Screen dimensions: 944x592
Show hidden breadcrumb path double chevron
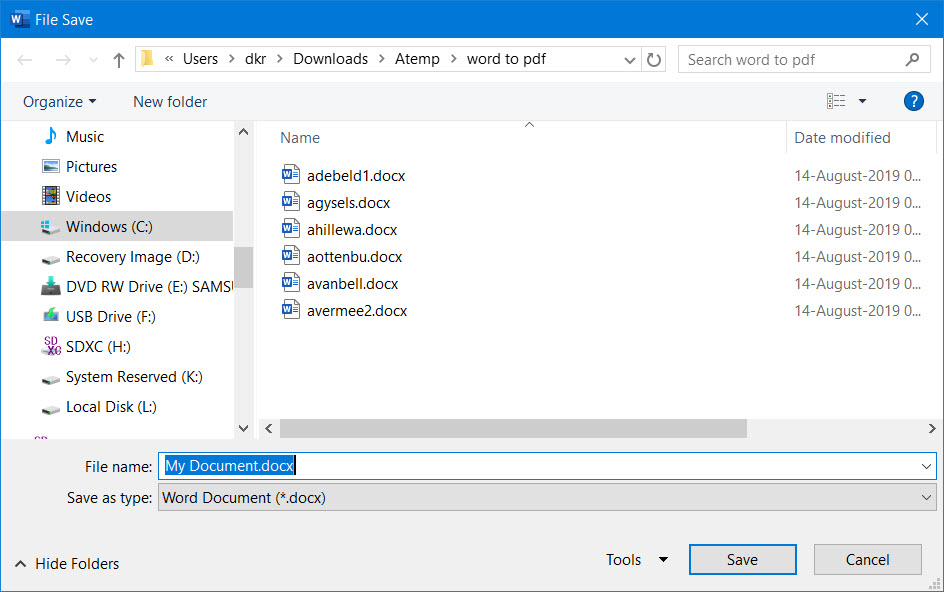point(169,59)
